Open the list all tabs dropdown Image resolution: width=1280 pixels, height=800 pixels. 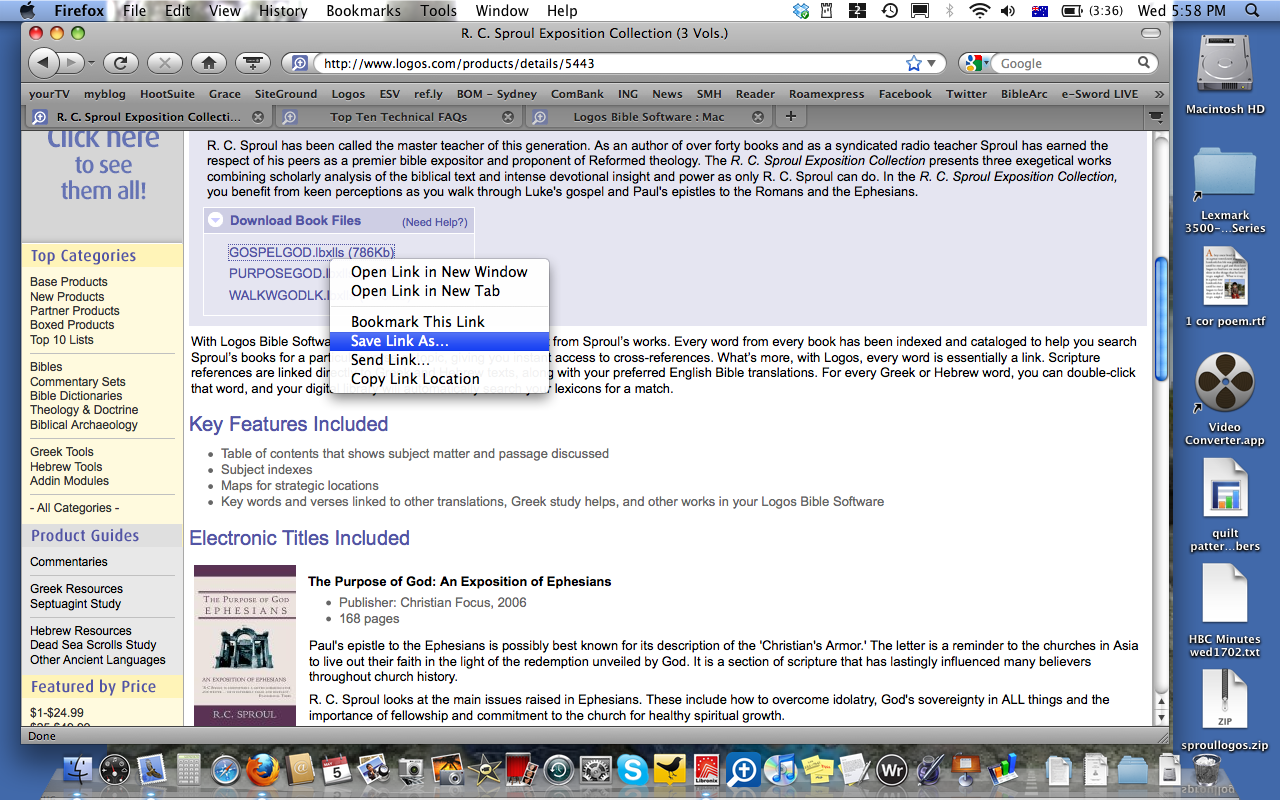[x=1158, y=116]
